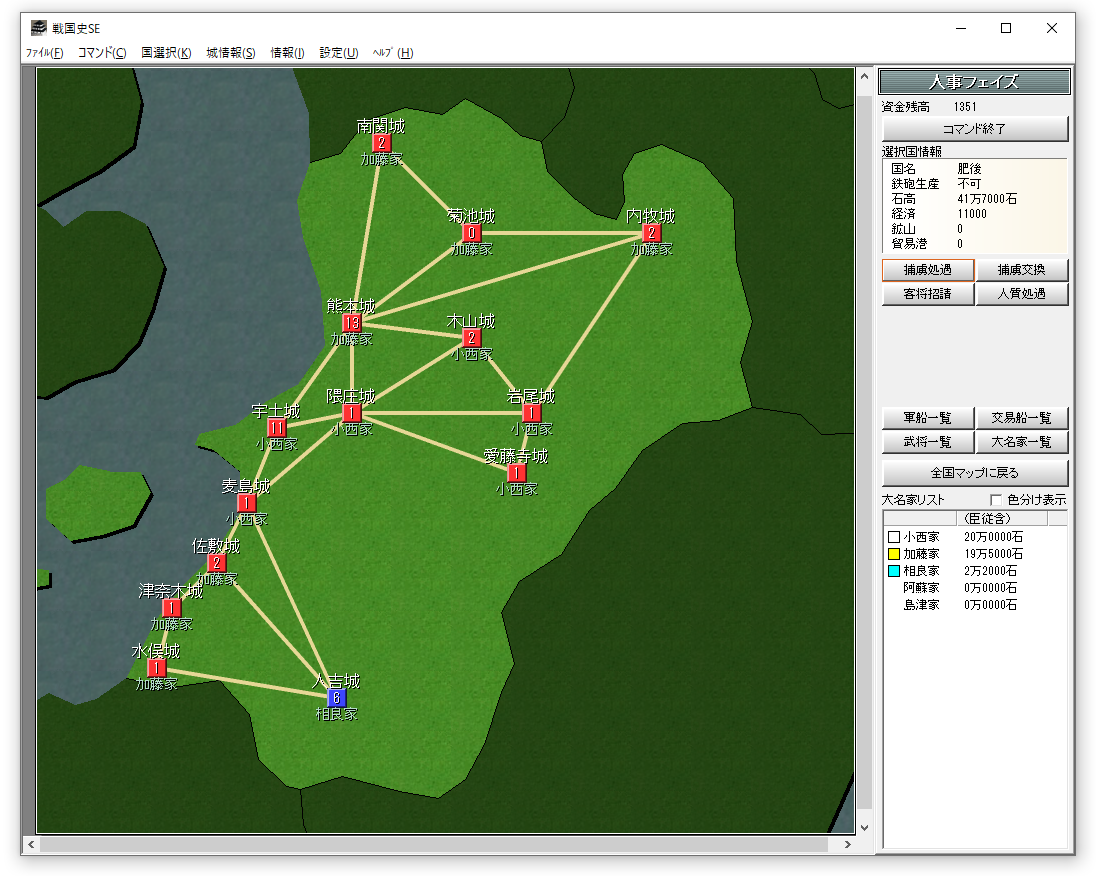Click the 南関城 castle marker
The width and height of the screenshot is (1096, 876).
click(x=380, y=143)
